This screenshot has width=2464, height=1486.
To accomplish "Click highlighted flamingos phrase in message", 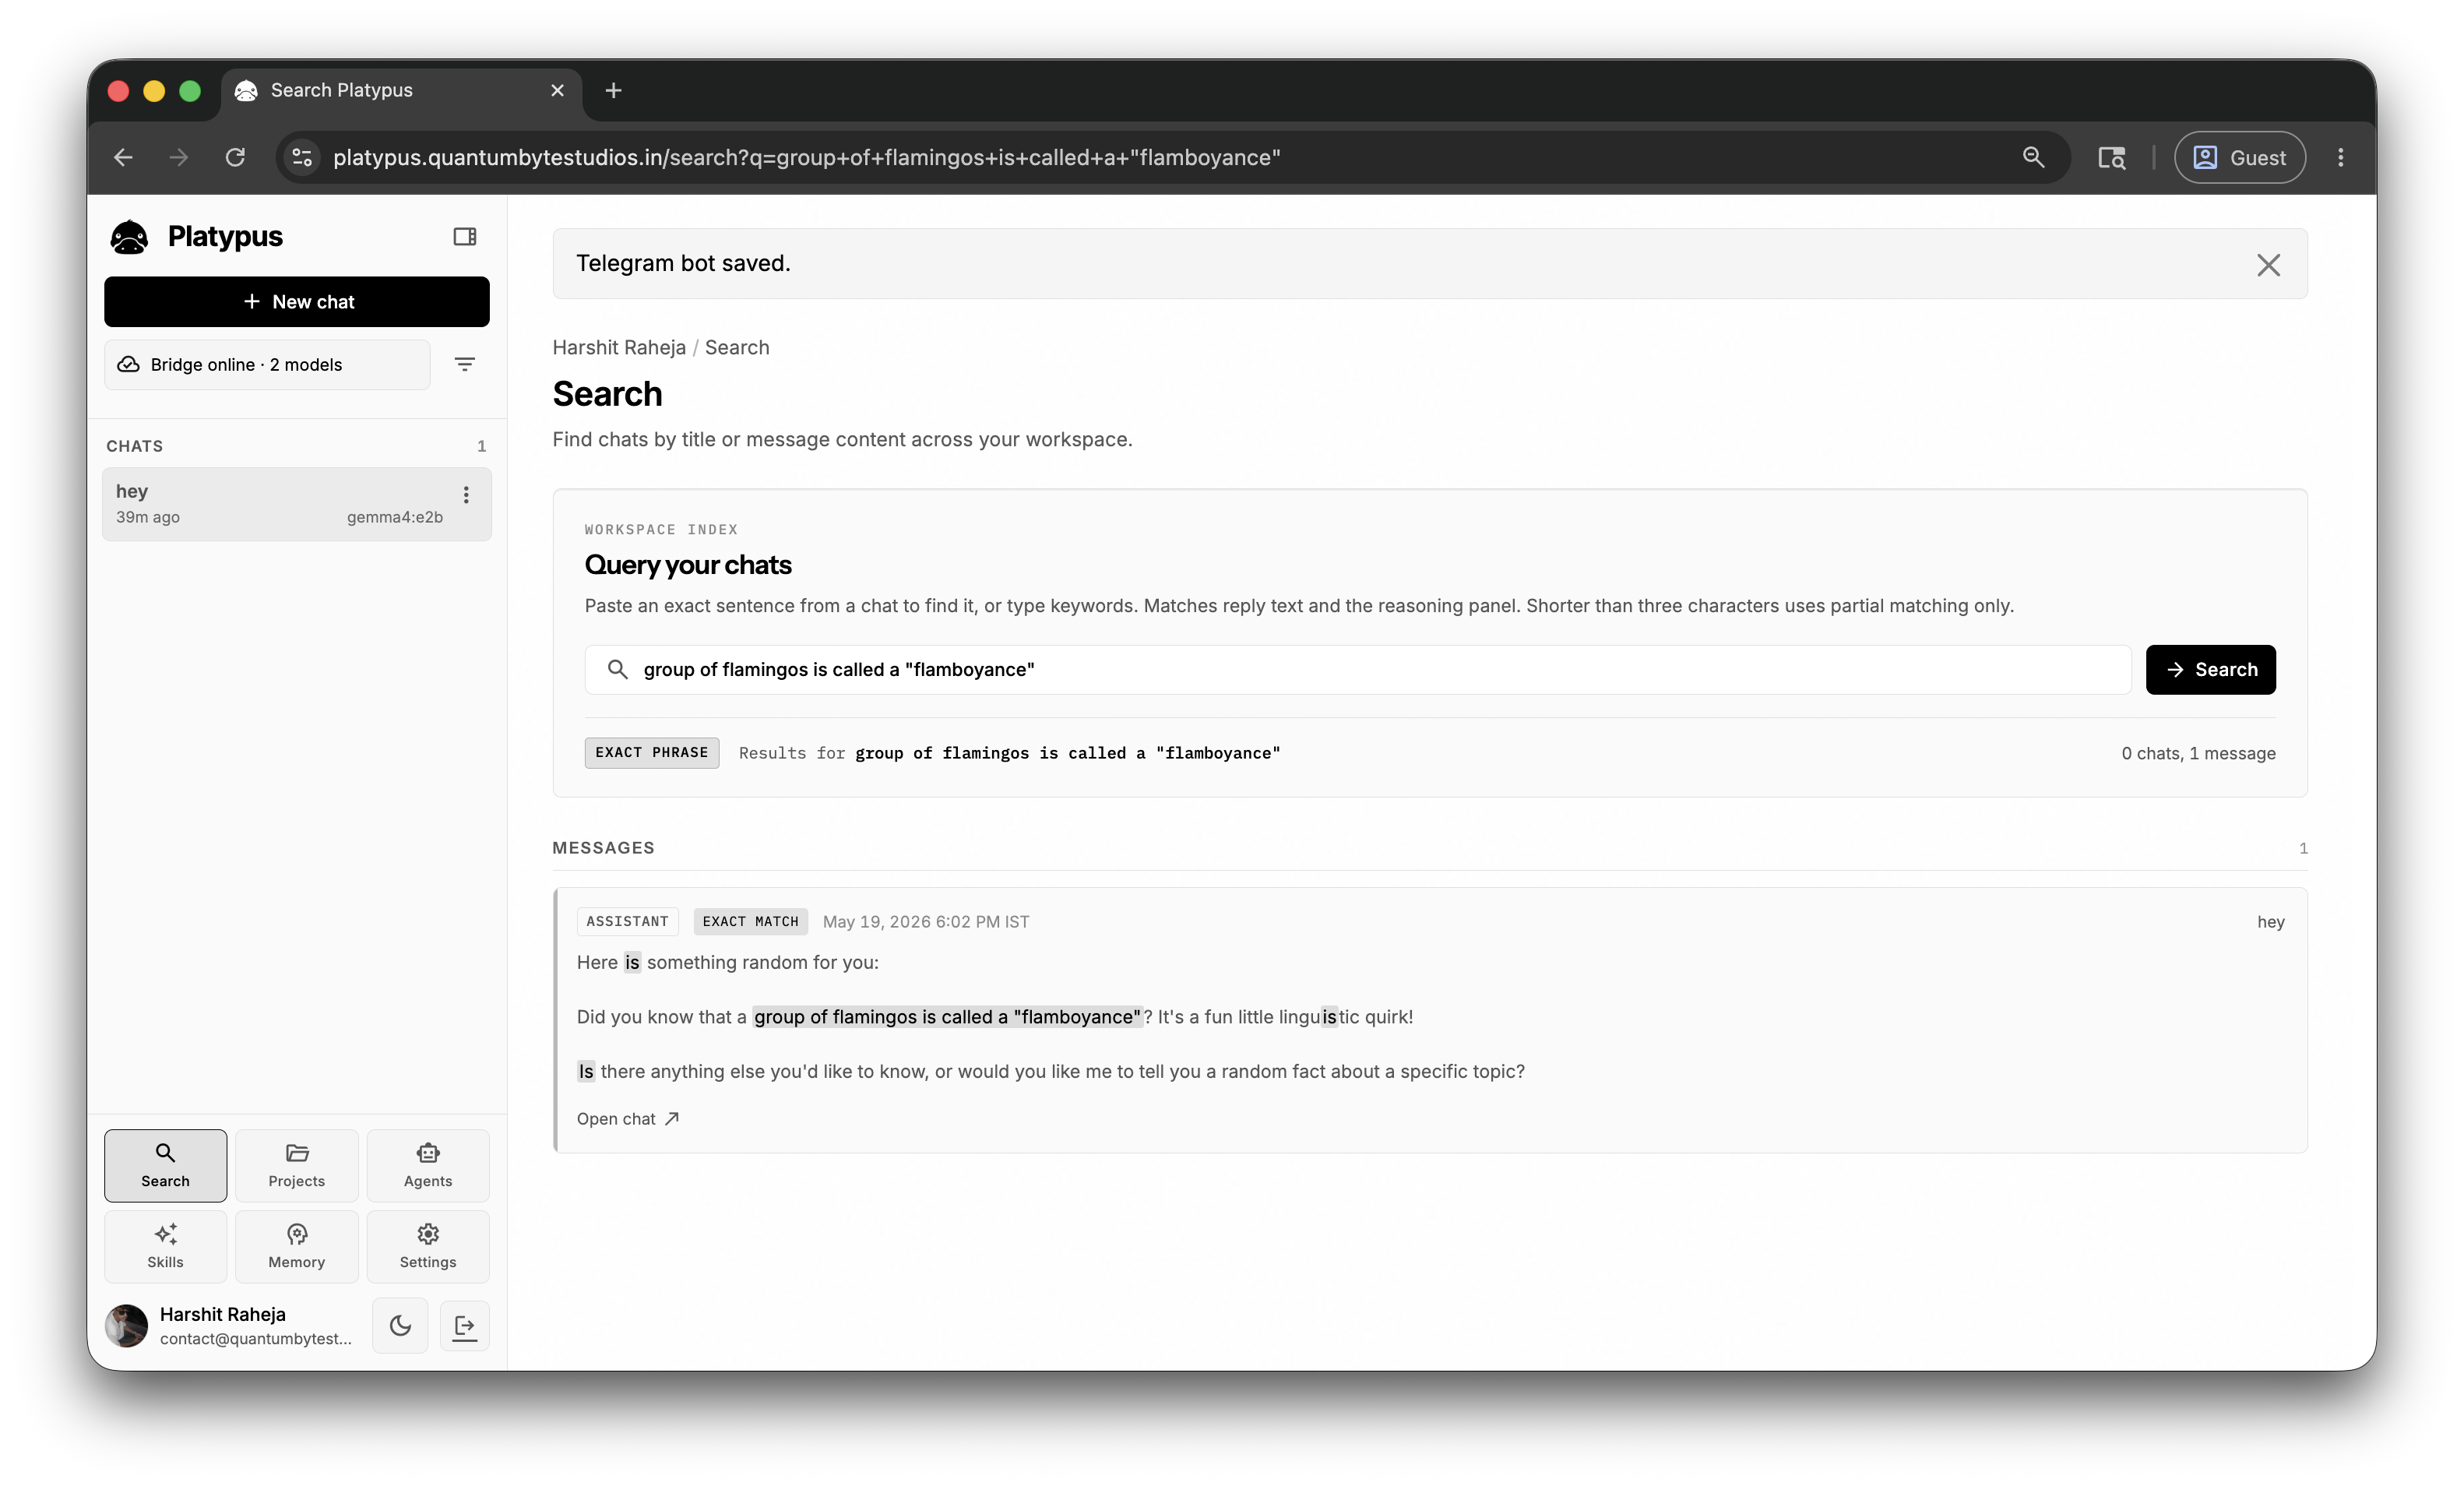I will (946, 1016).
